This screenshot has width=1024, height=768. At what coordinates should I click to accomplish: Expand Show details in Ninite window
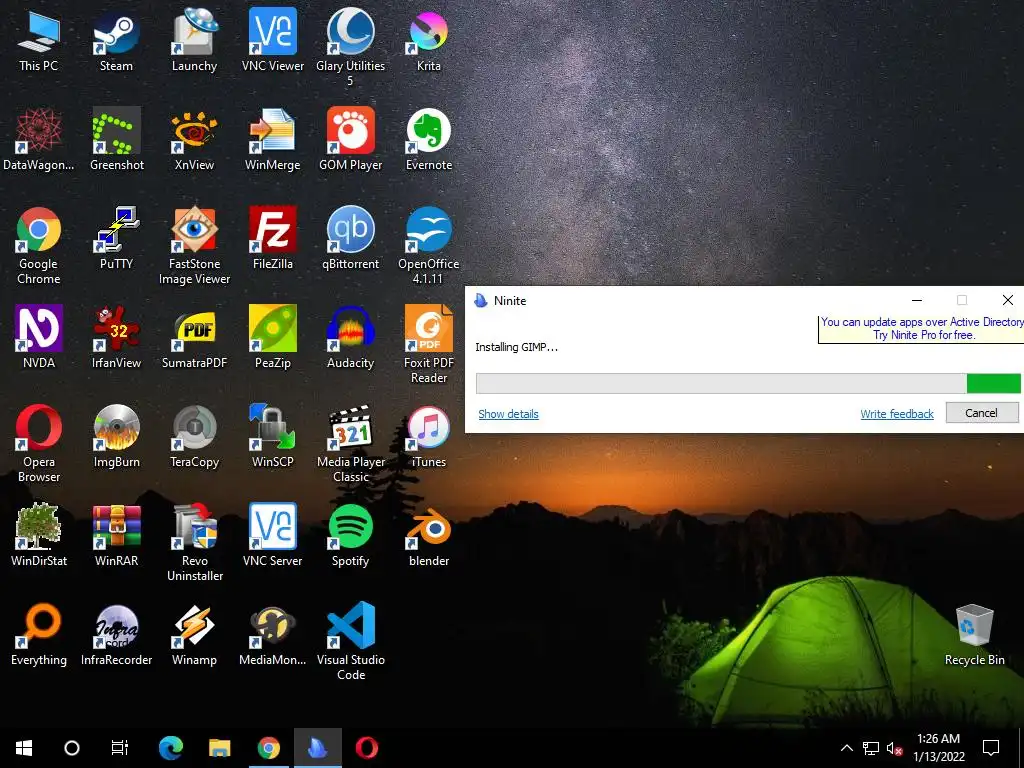(508, 414)
